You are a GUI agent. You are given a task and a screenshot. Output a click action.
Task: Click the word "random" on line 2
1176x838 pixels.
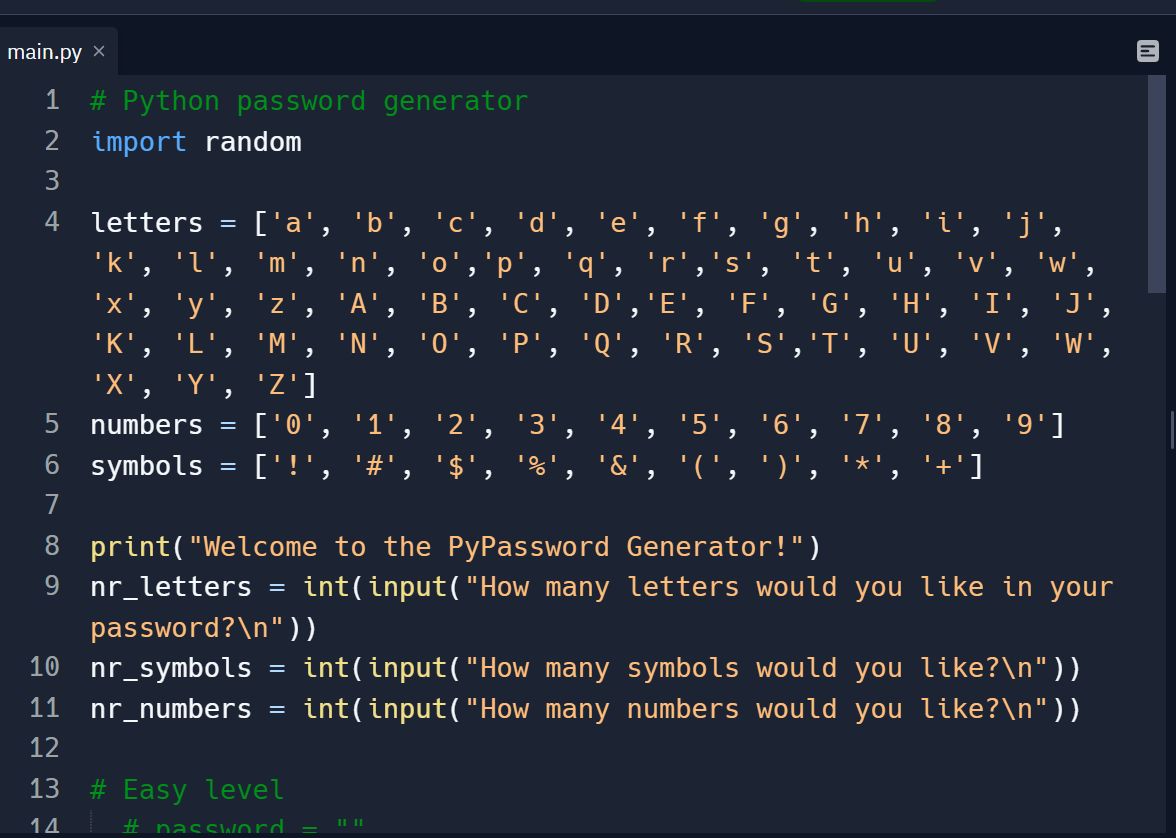(x=253, y=142)
